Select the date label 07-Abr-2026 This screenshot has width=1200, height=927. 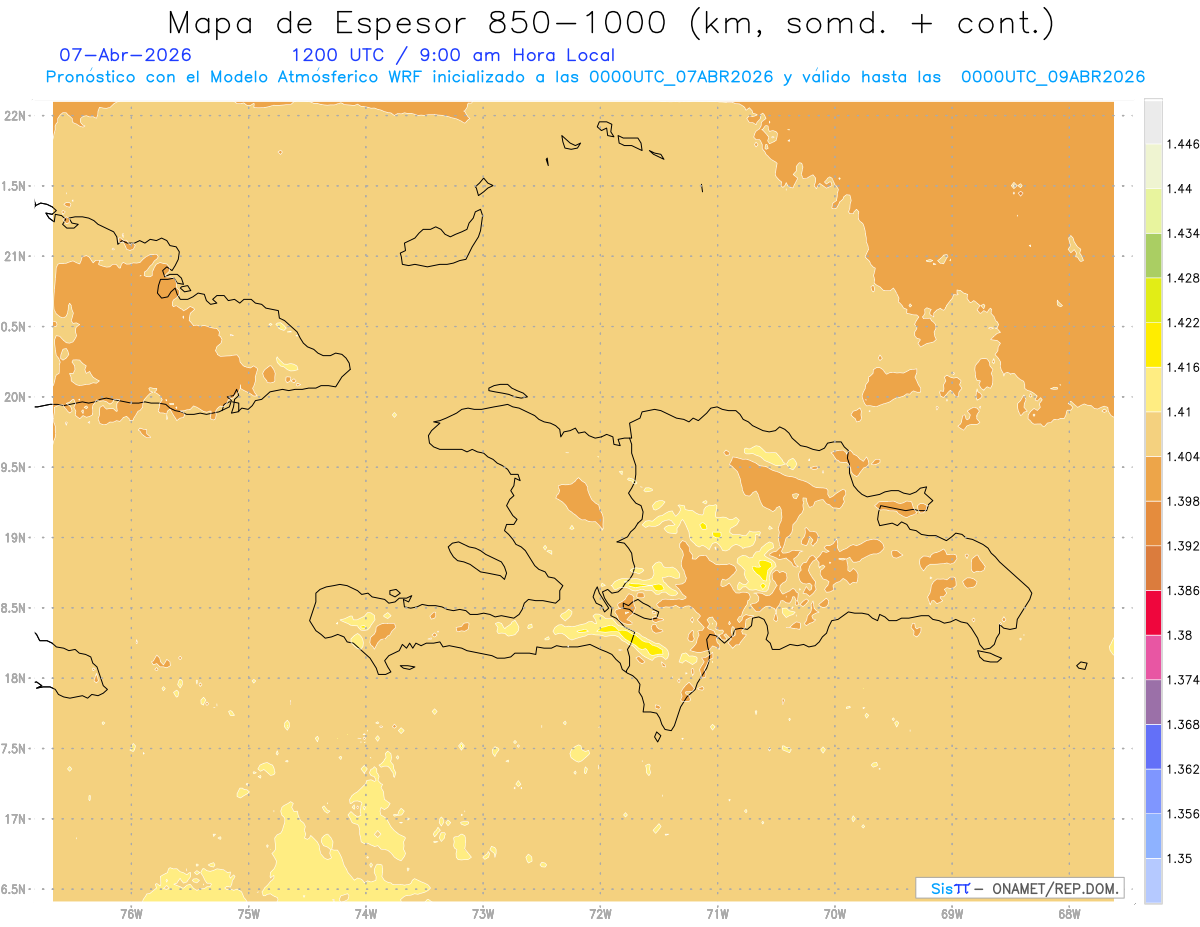pos(126,55)
